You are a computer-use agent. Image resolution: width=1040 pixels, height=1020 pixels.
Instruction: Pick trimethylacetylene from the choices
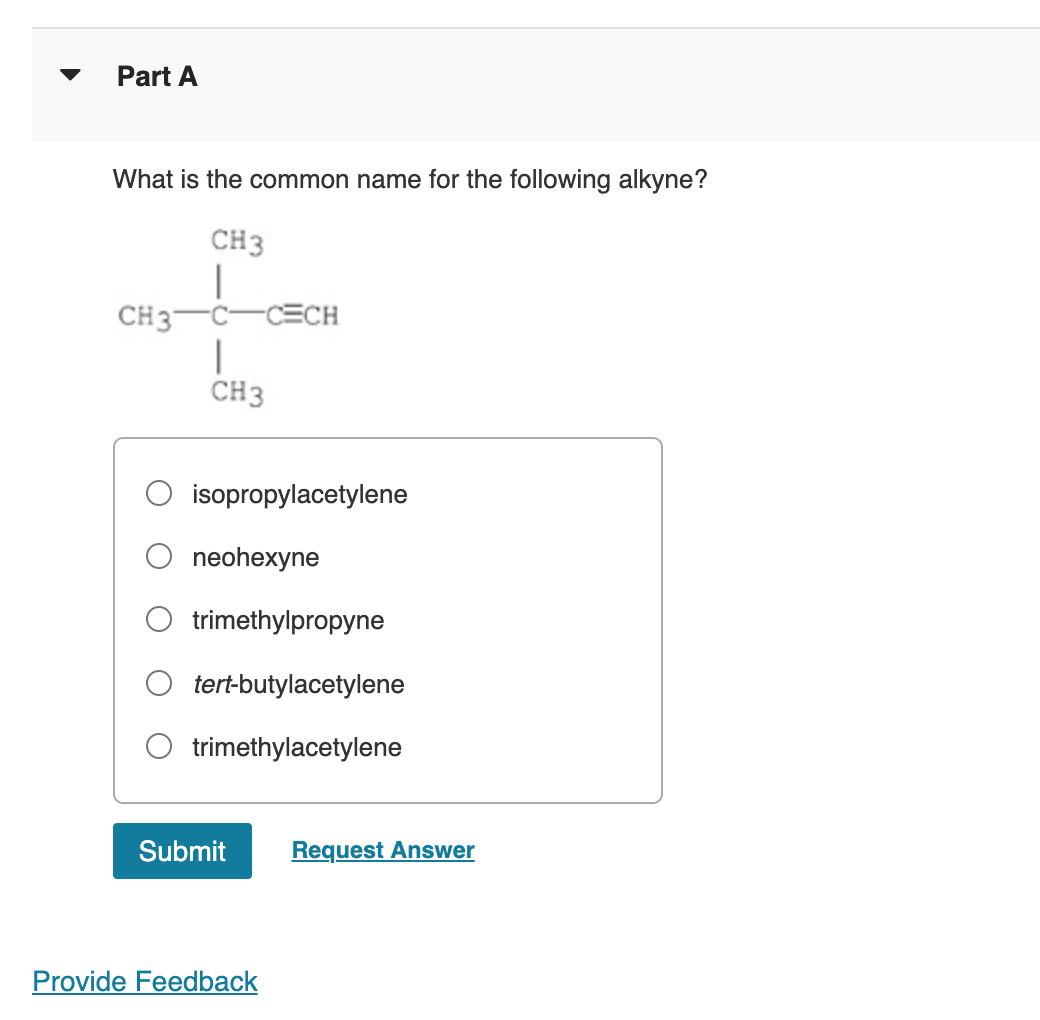pyautogui.click(x=159, y=746)
